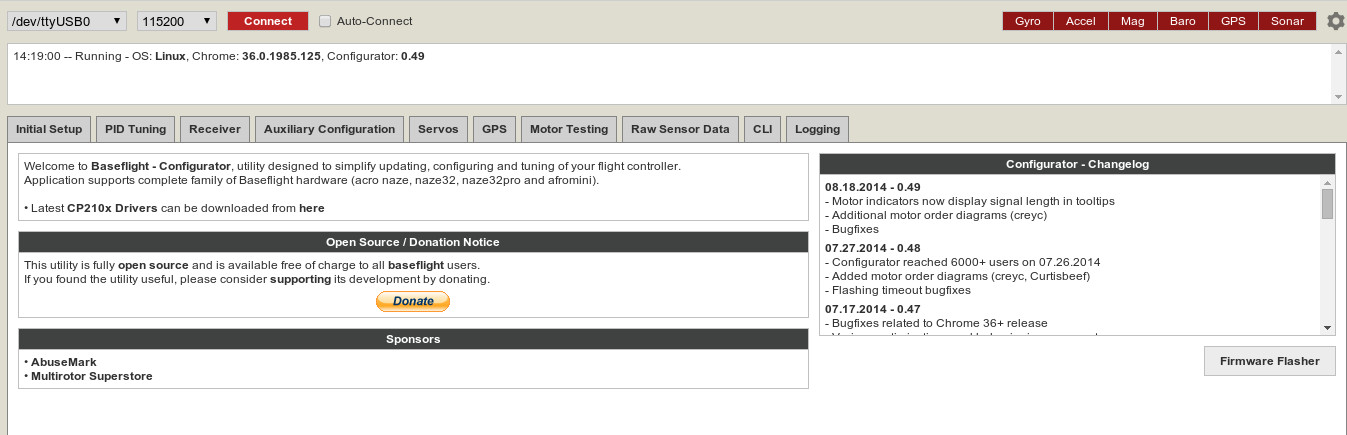
Task: Click the 'Configurator - Changelog' header
Action: 1077,164
